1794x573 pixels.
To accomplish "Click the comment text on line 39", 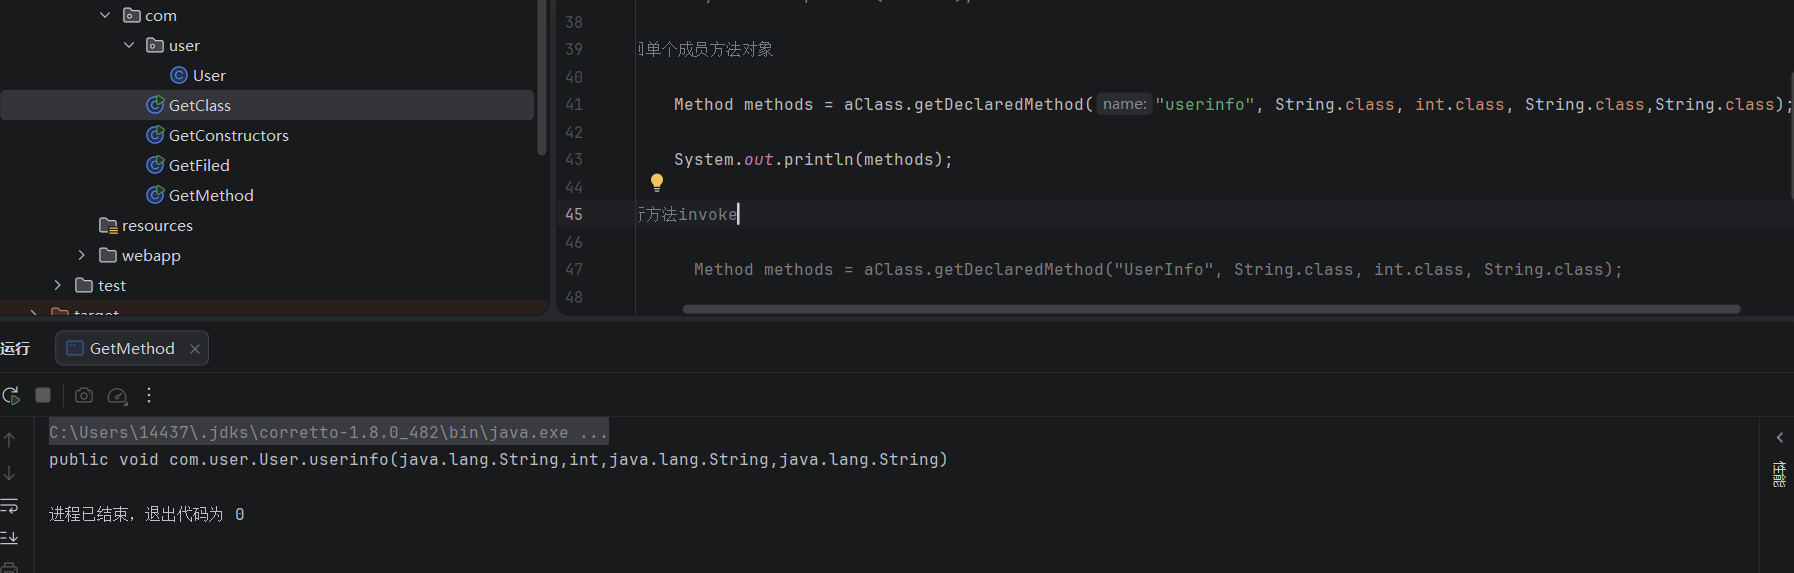I will pyautogui.click(x=706, y=49).
